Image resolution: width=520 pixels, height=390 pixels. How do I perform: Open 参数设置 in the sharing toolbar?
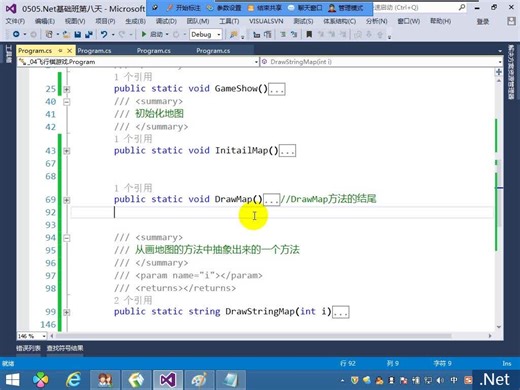(224, 8)
